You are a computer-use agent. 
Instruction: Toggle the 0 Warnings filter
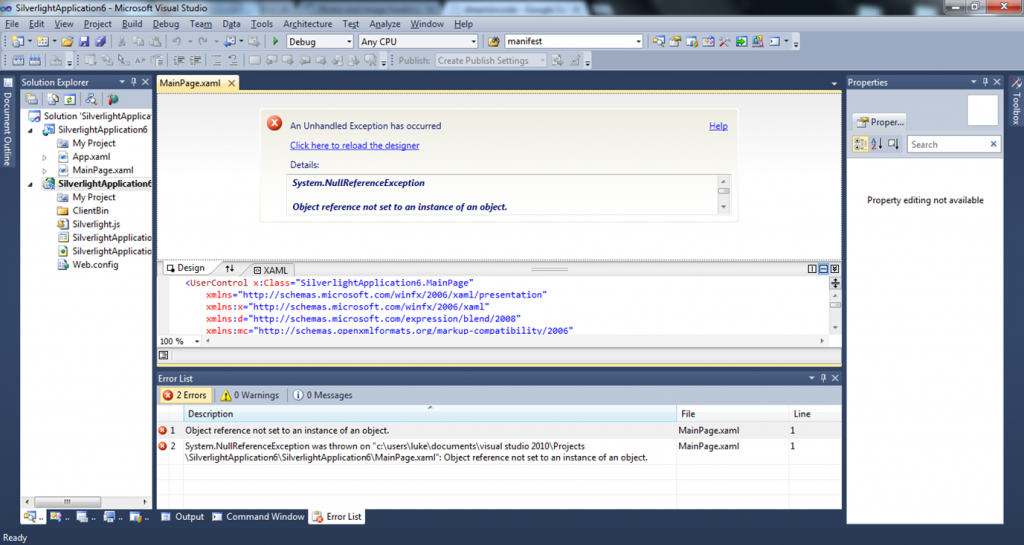coord(249,395)
